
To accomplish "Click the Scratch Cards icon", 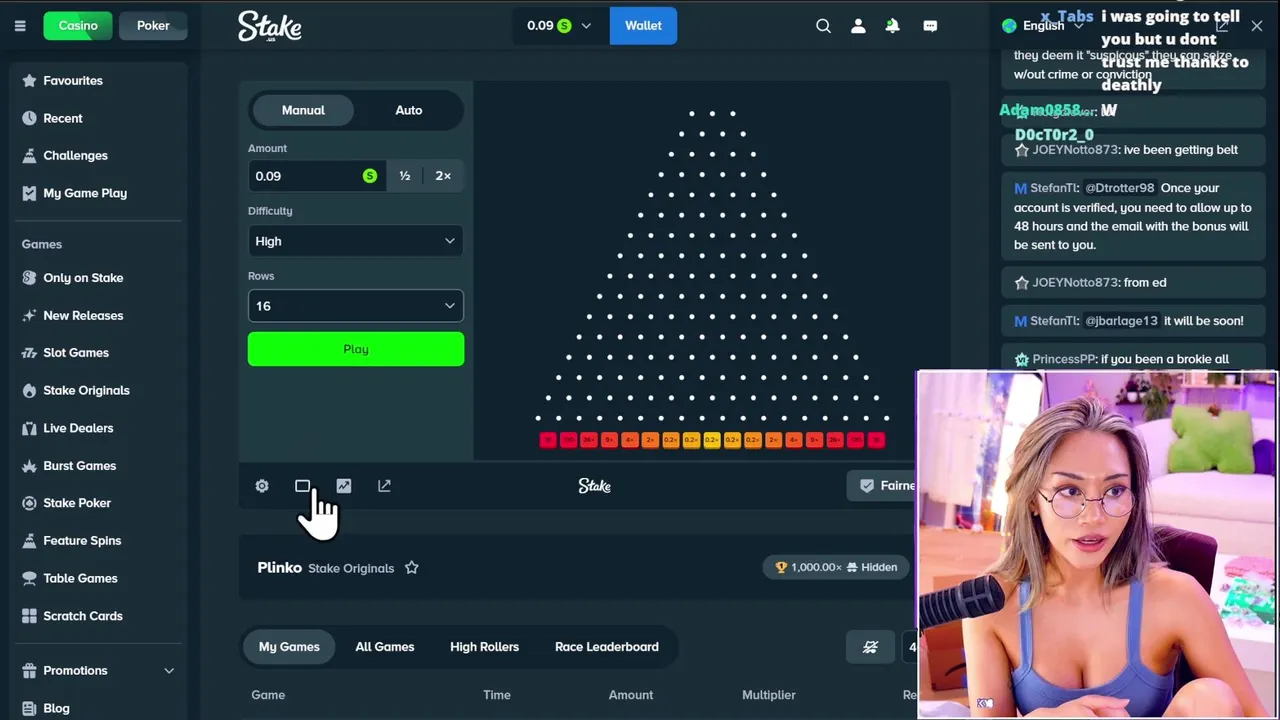I will 29,616.
